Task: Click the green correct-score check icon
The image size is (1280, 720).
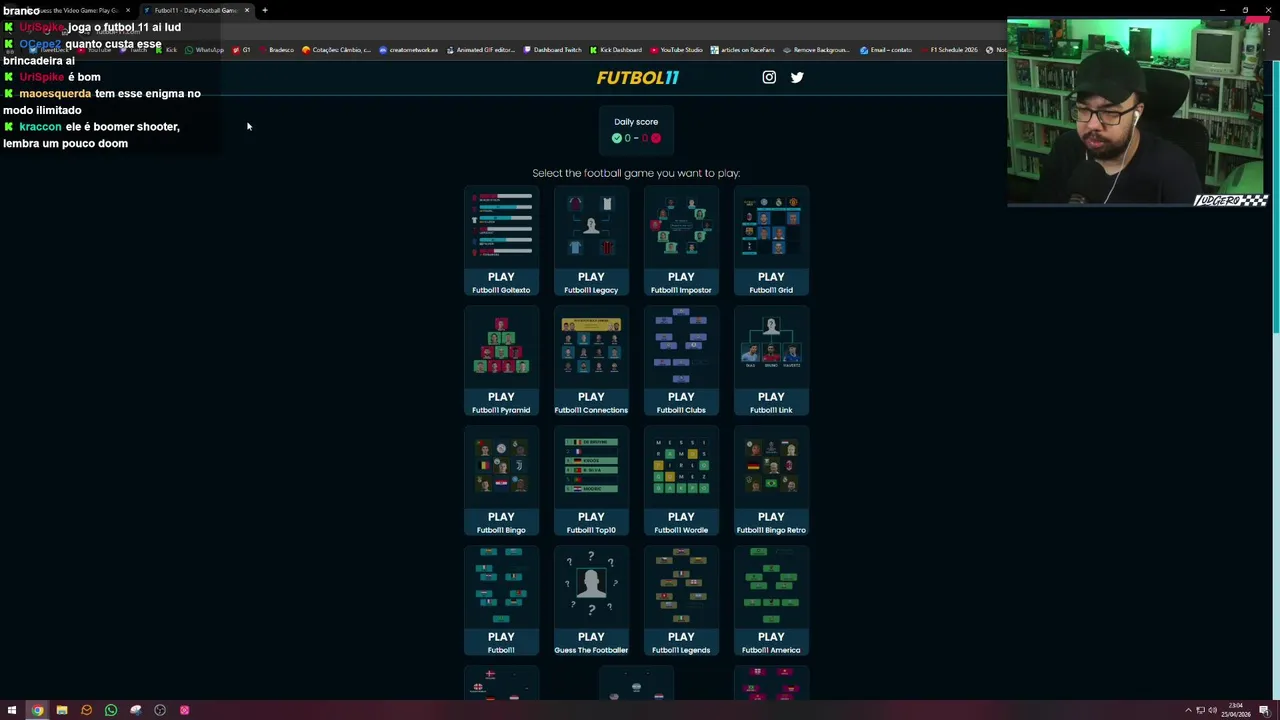Action: click(617, 138)
